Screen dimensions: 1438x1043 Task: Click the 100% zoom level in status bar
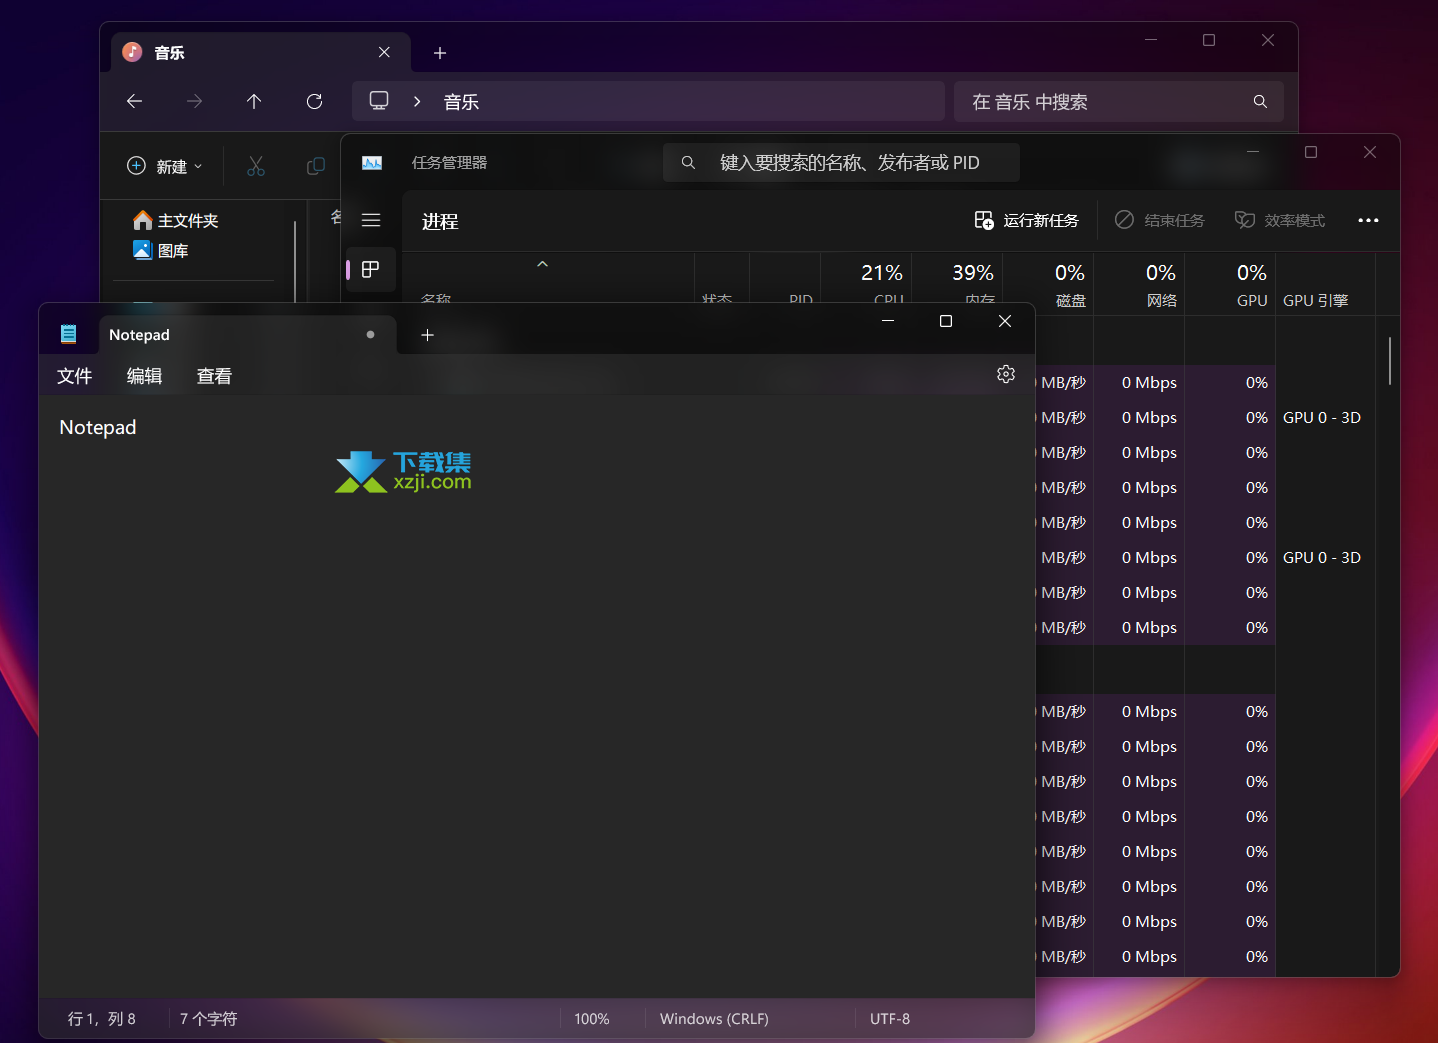point(592,1018)
